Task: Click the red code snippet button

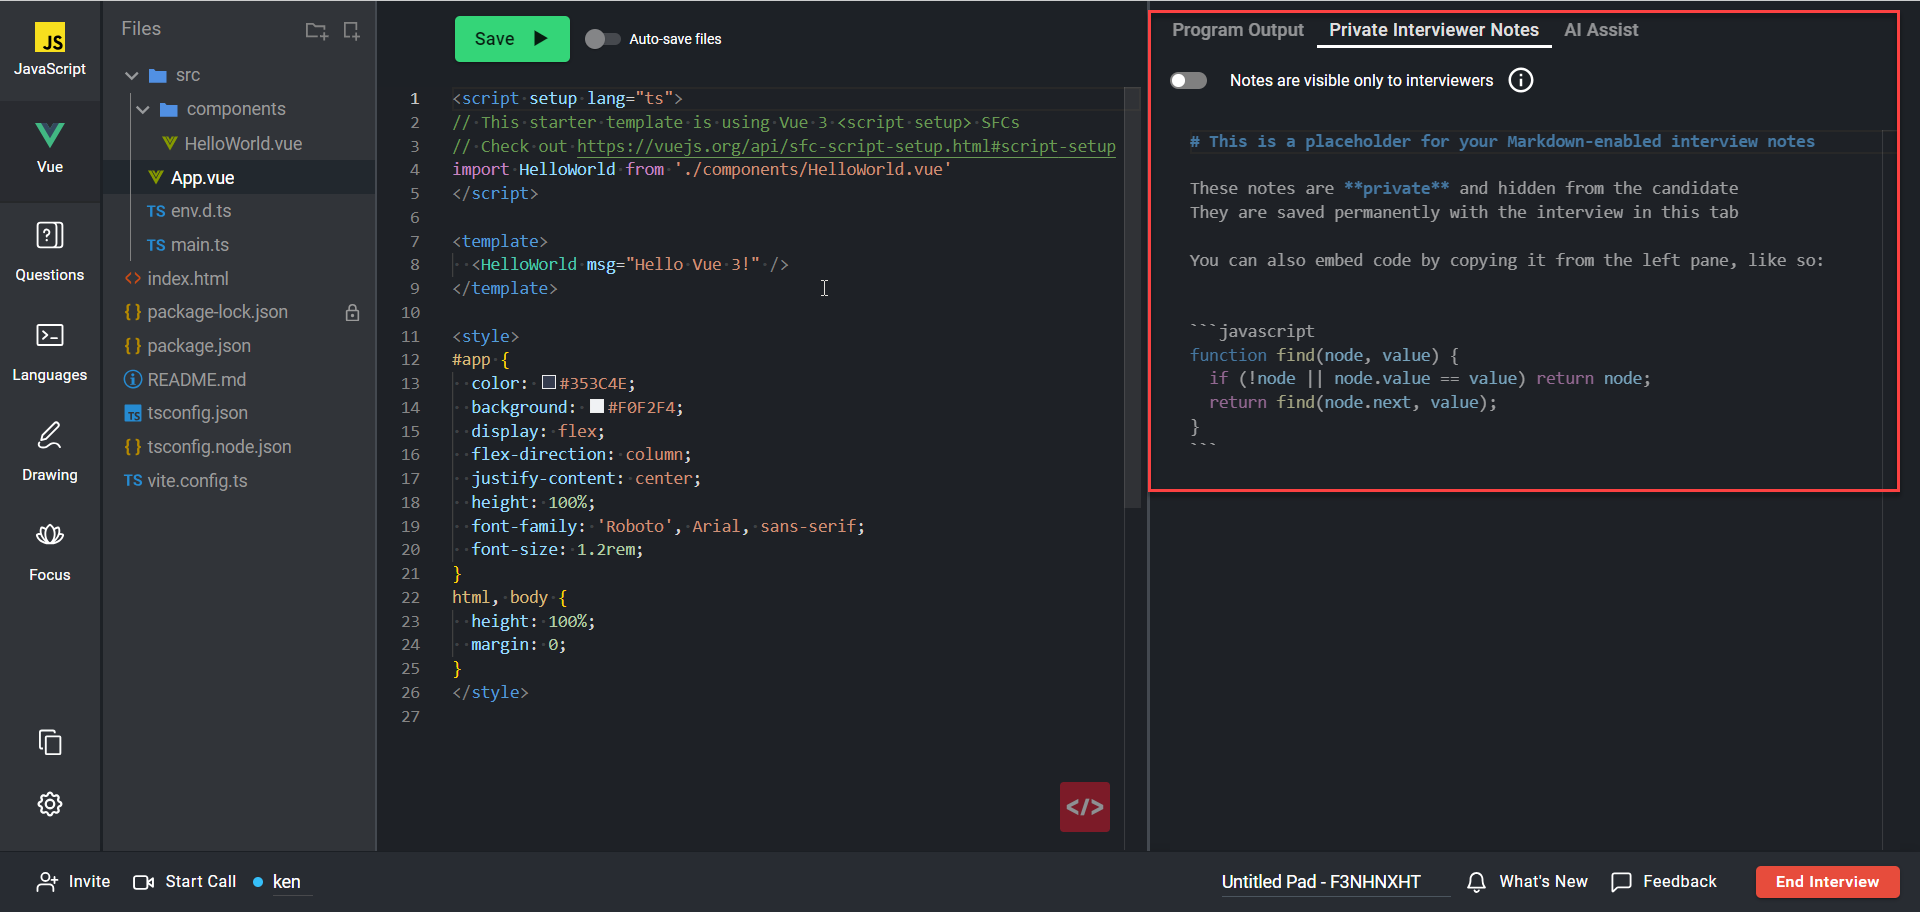Action: click(1084, 807)
